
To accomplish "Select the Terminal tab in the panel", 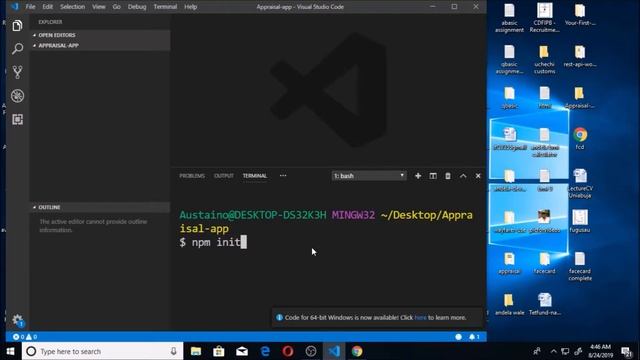I will 255,176.
